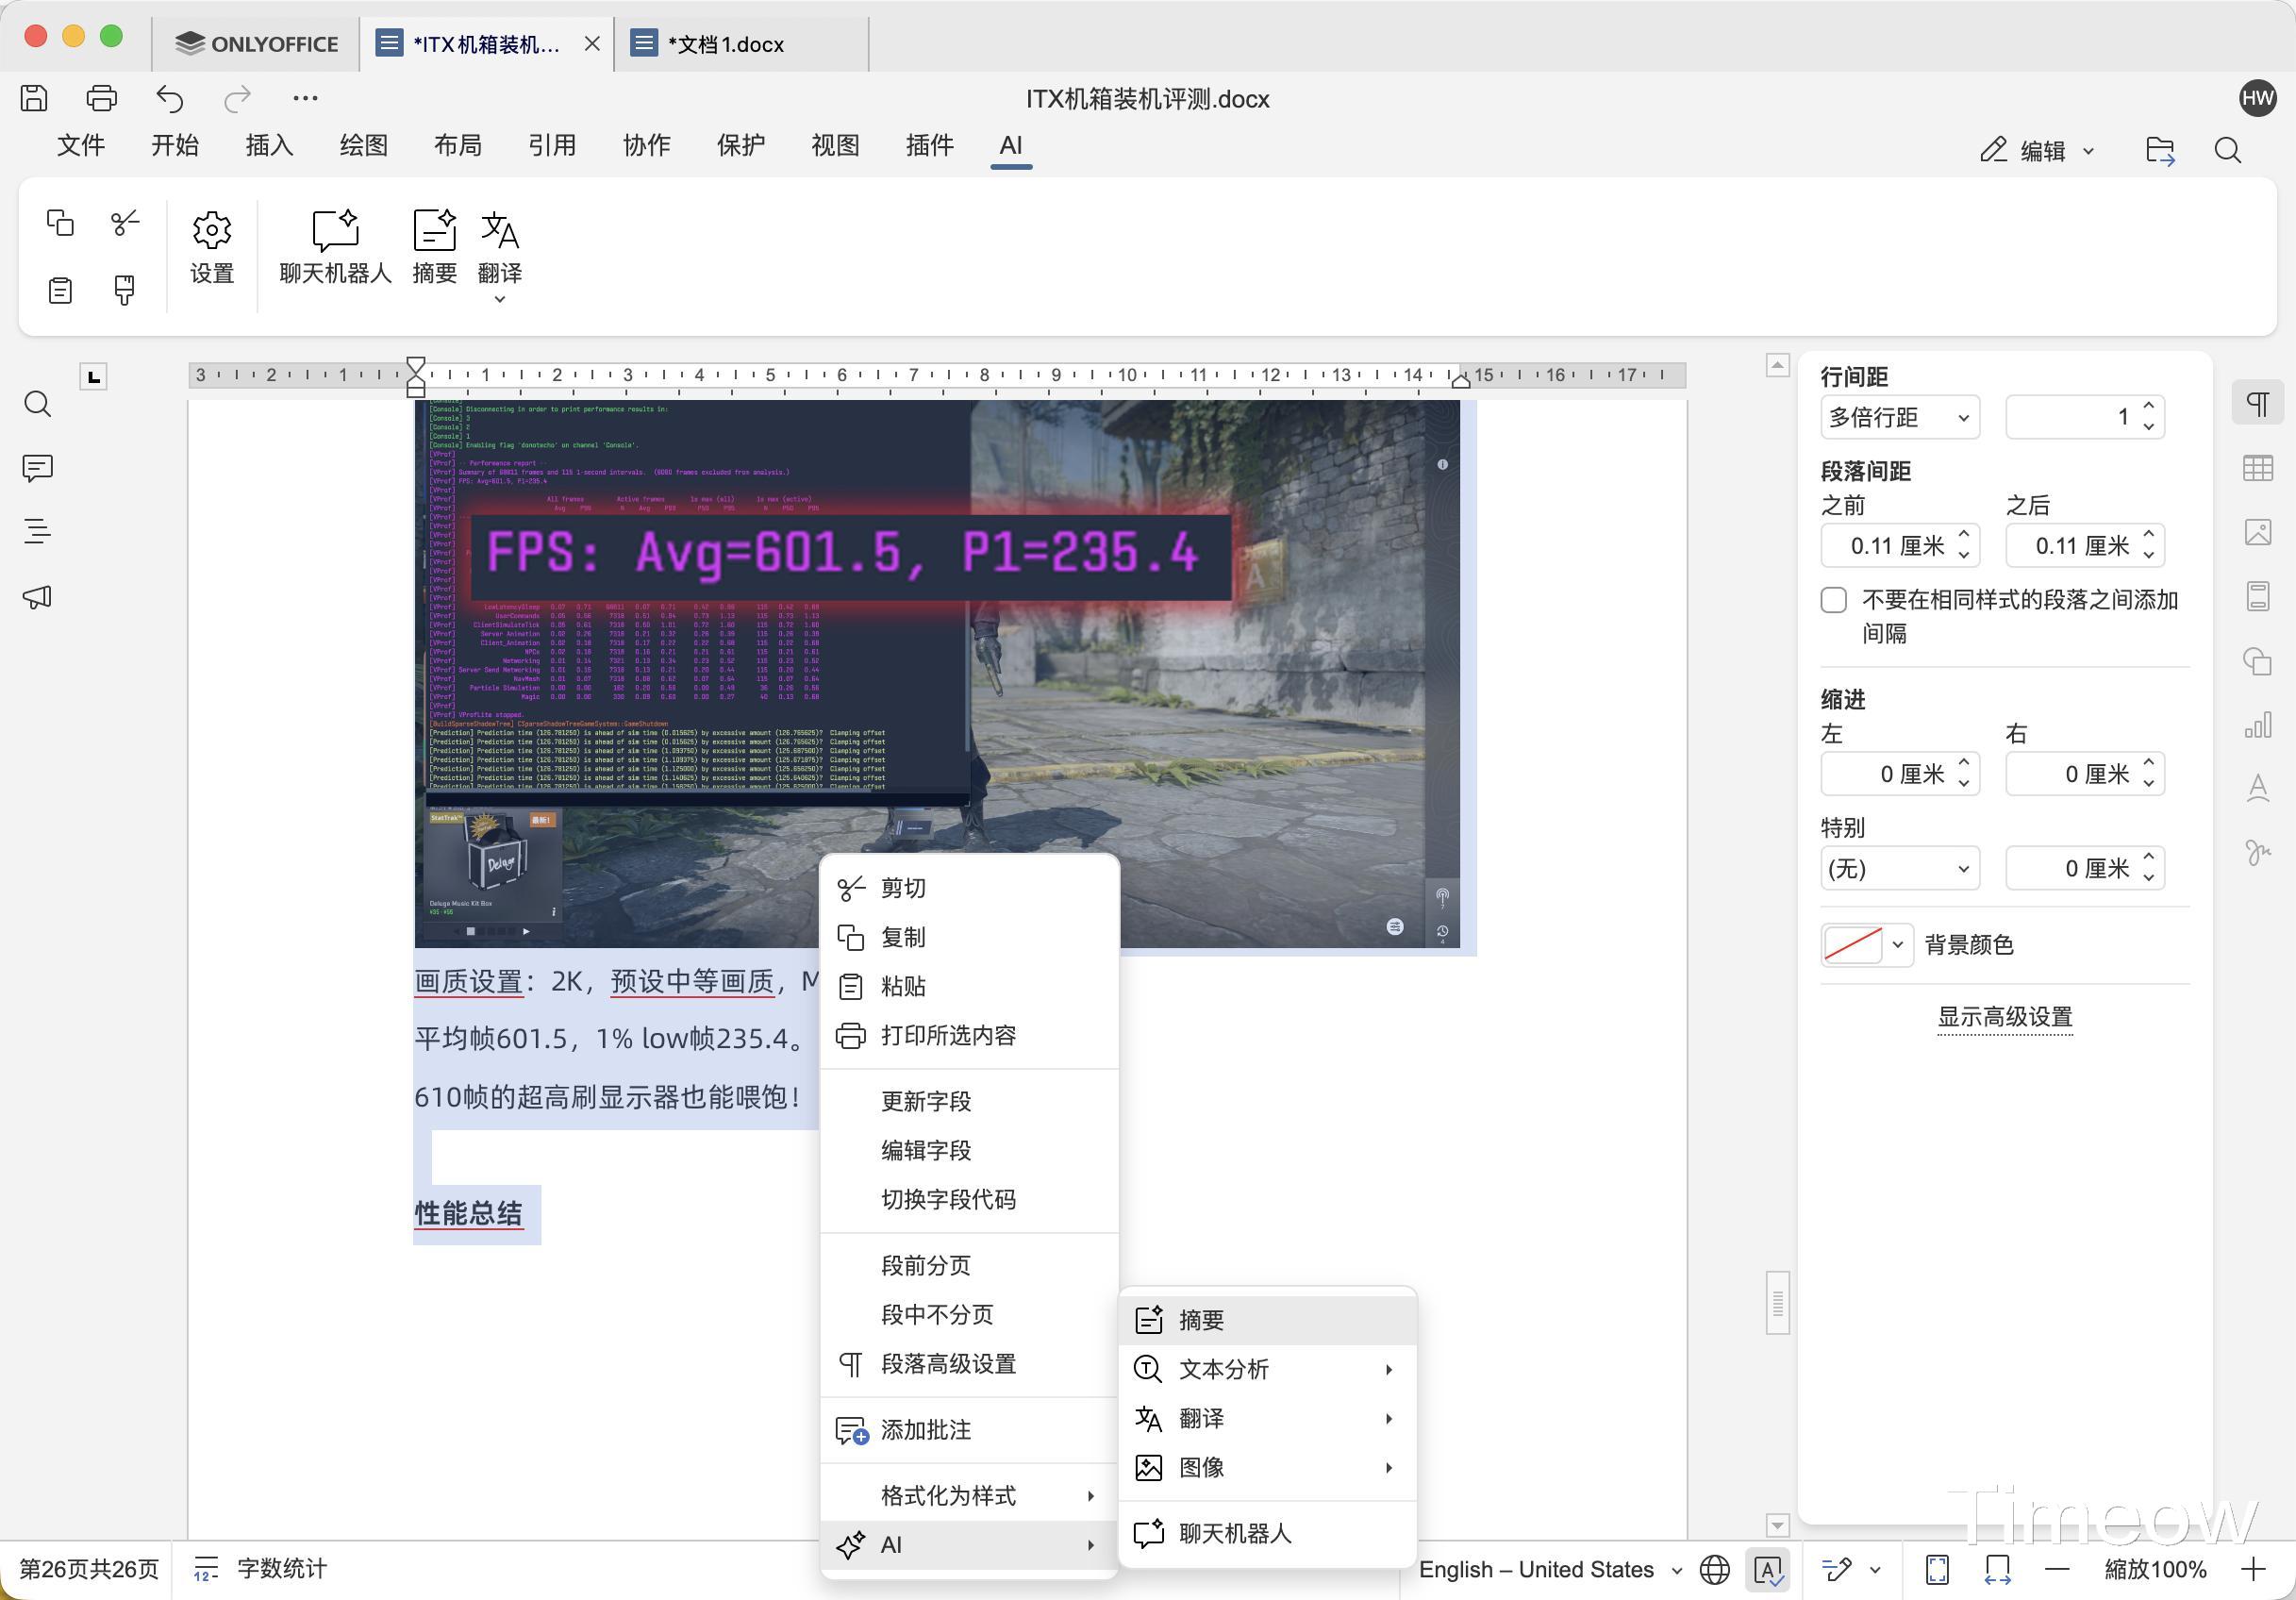This screenshot has width=2296, height=1600.
Task: Toggle Fit to page view button
Action: point(1937,1569)
